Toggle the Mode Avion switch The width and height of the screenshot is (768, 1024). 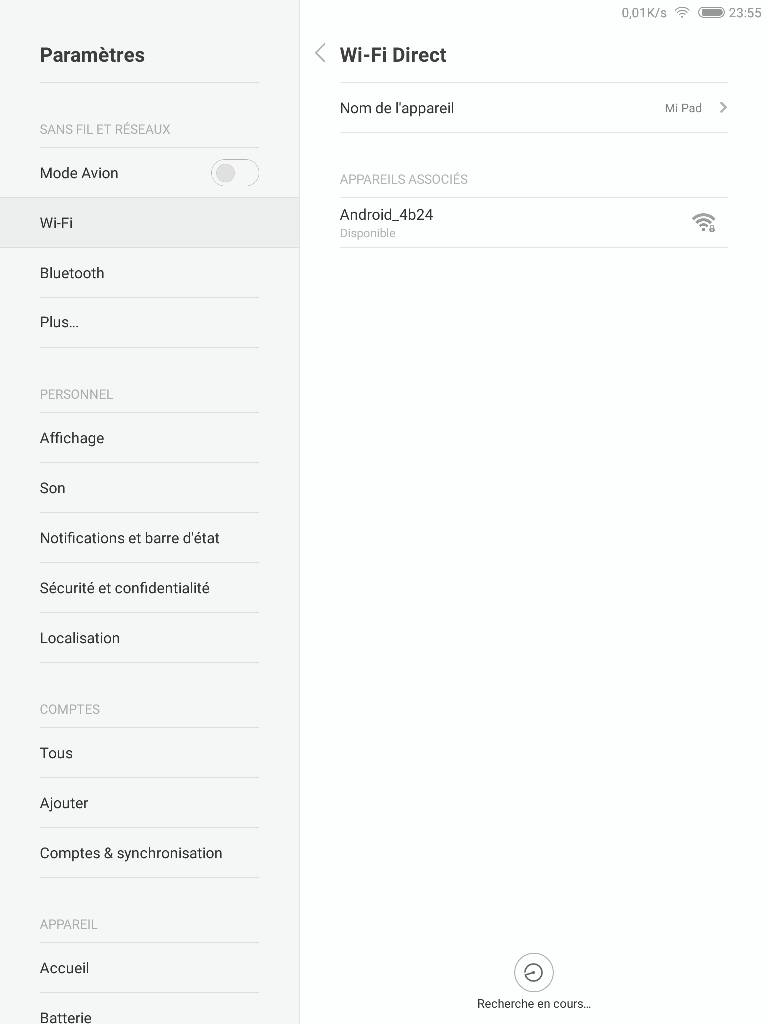pyautogui.click(x=234, y=173)
